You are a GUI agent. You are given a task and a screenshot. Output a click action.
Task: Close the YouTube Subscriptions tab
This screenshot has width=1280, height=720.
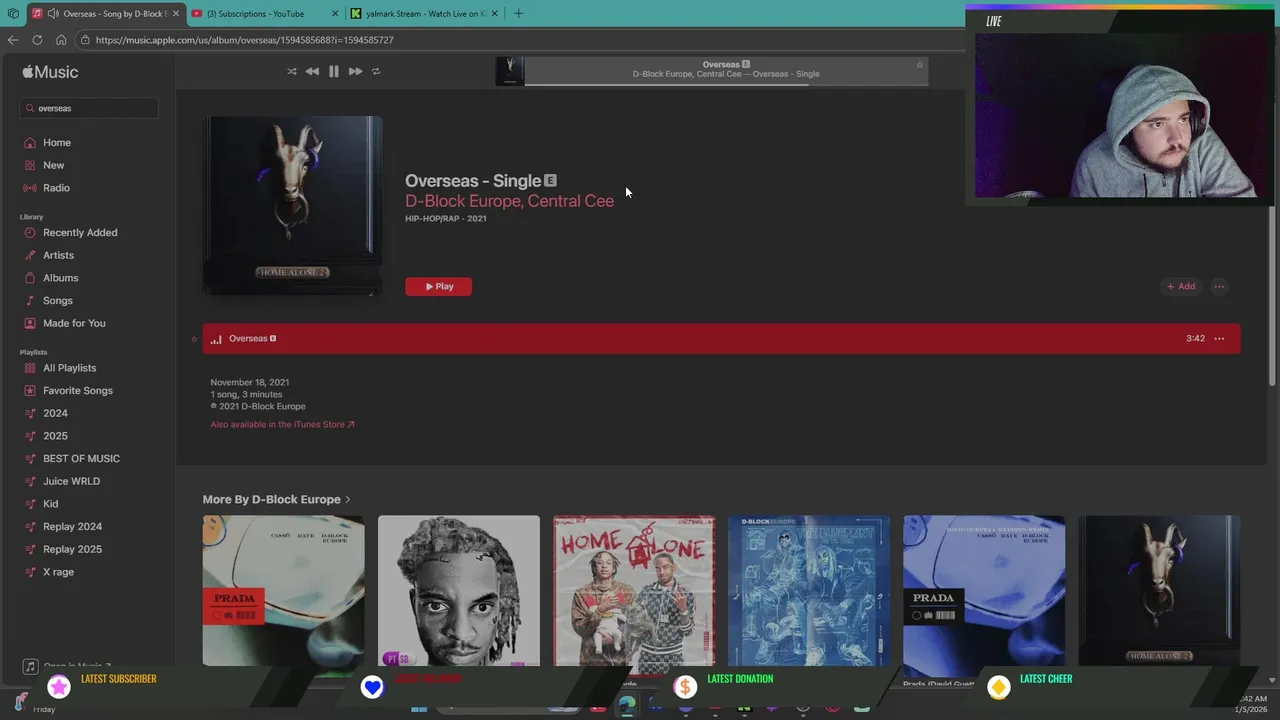[335, 14]
